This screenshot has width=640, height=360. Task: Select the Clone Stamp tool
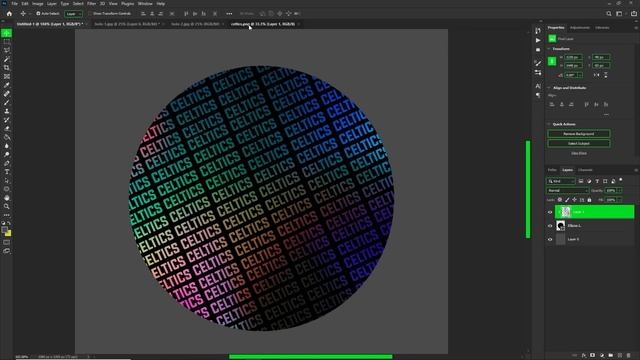[x=7, y=111]
